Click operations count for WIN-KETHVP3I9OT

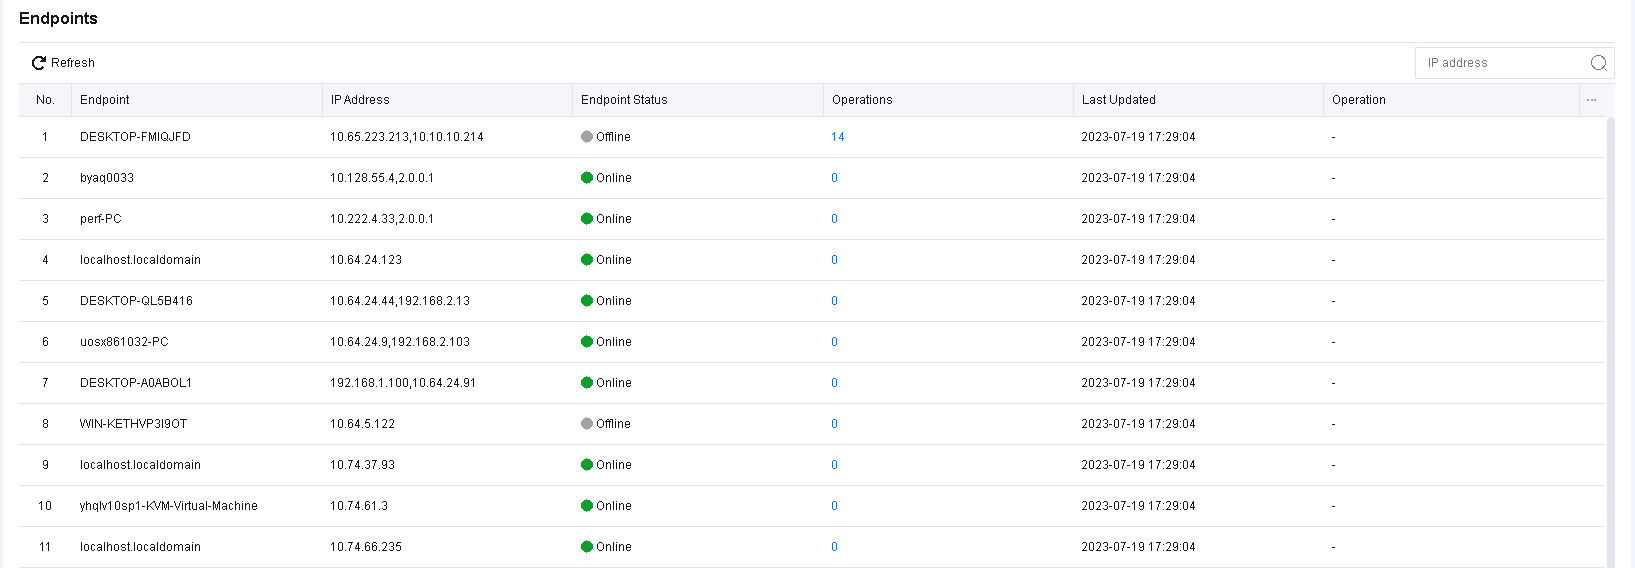pos(834,424)
